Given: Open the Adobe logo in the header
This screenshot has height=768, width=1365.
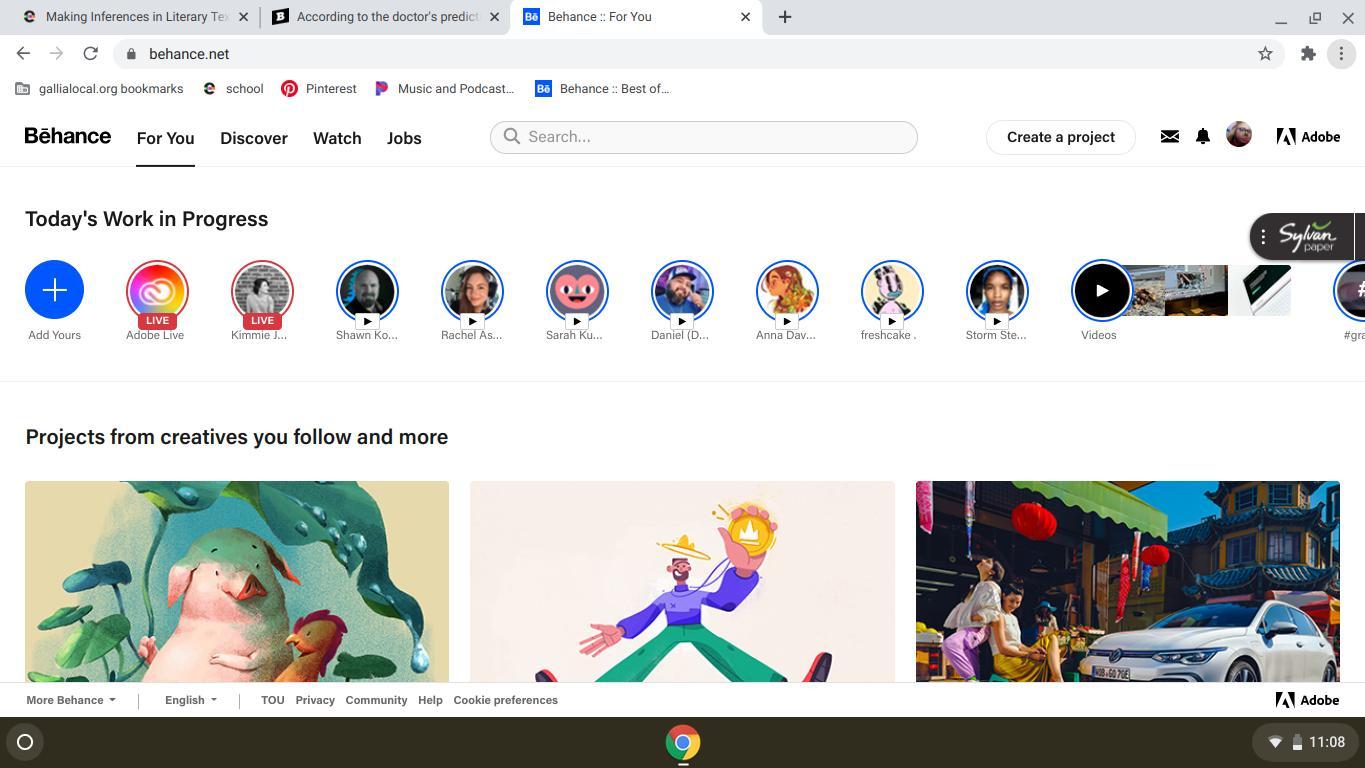Looking at the screenshot, I should coord(1308,137).
